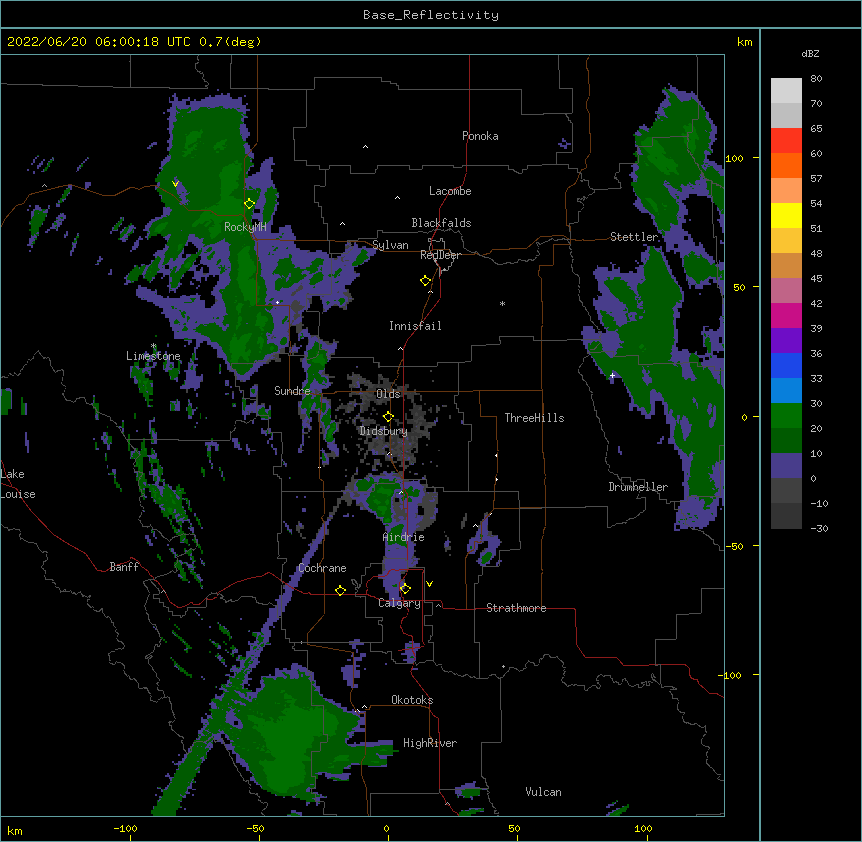
Task: Click the yellow V marker east of Calgary
Action: pyautogui.click(x=429, y=584)
